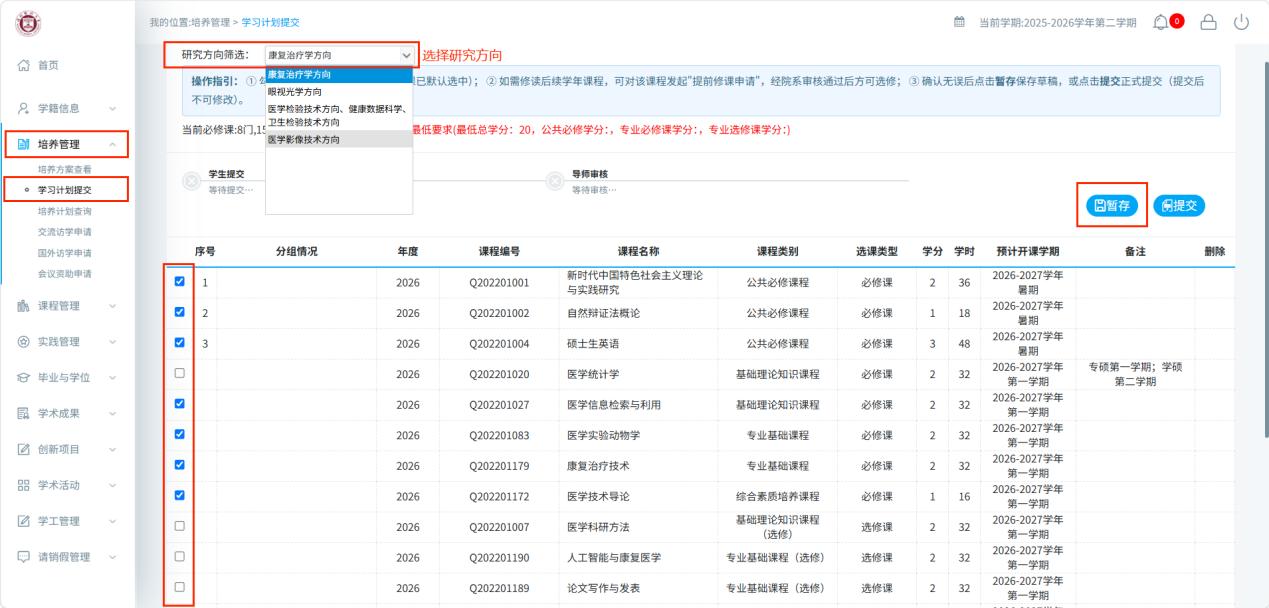Click the page vertical scrollbar
This screenshot has height=608, width=1269.
click(1265, 250)
